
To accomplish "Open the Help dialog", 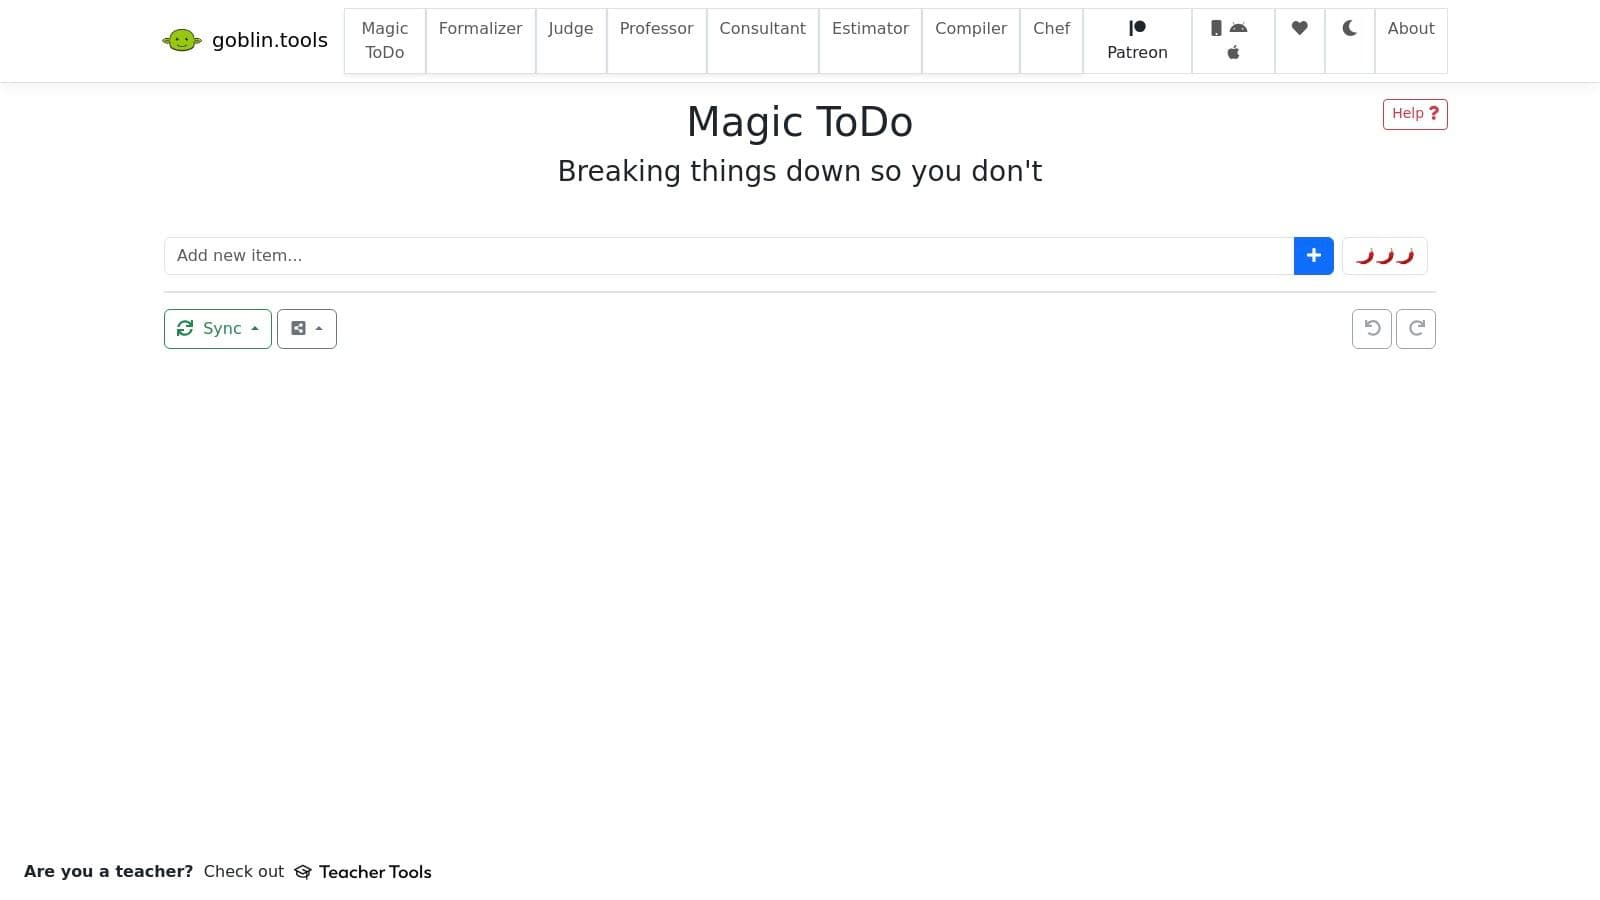I will point(1414,113).
